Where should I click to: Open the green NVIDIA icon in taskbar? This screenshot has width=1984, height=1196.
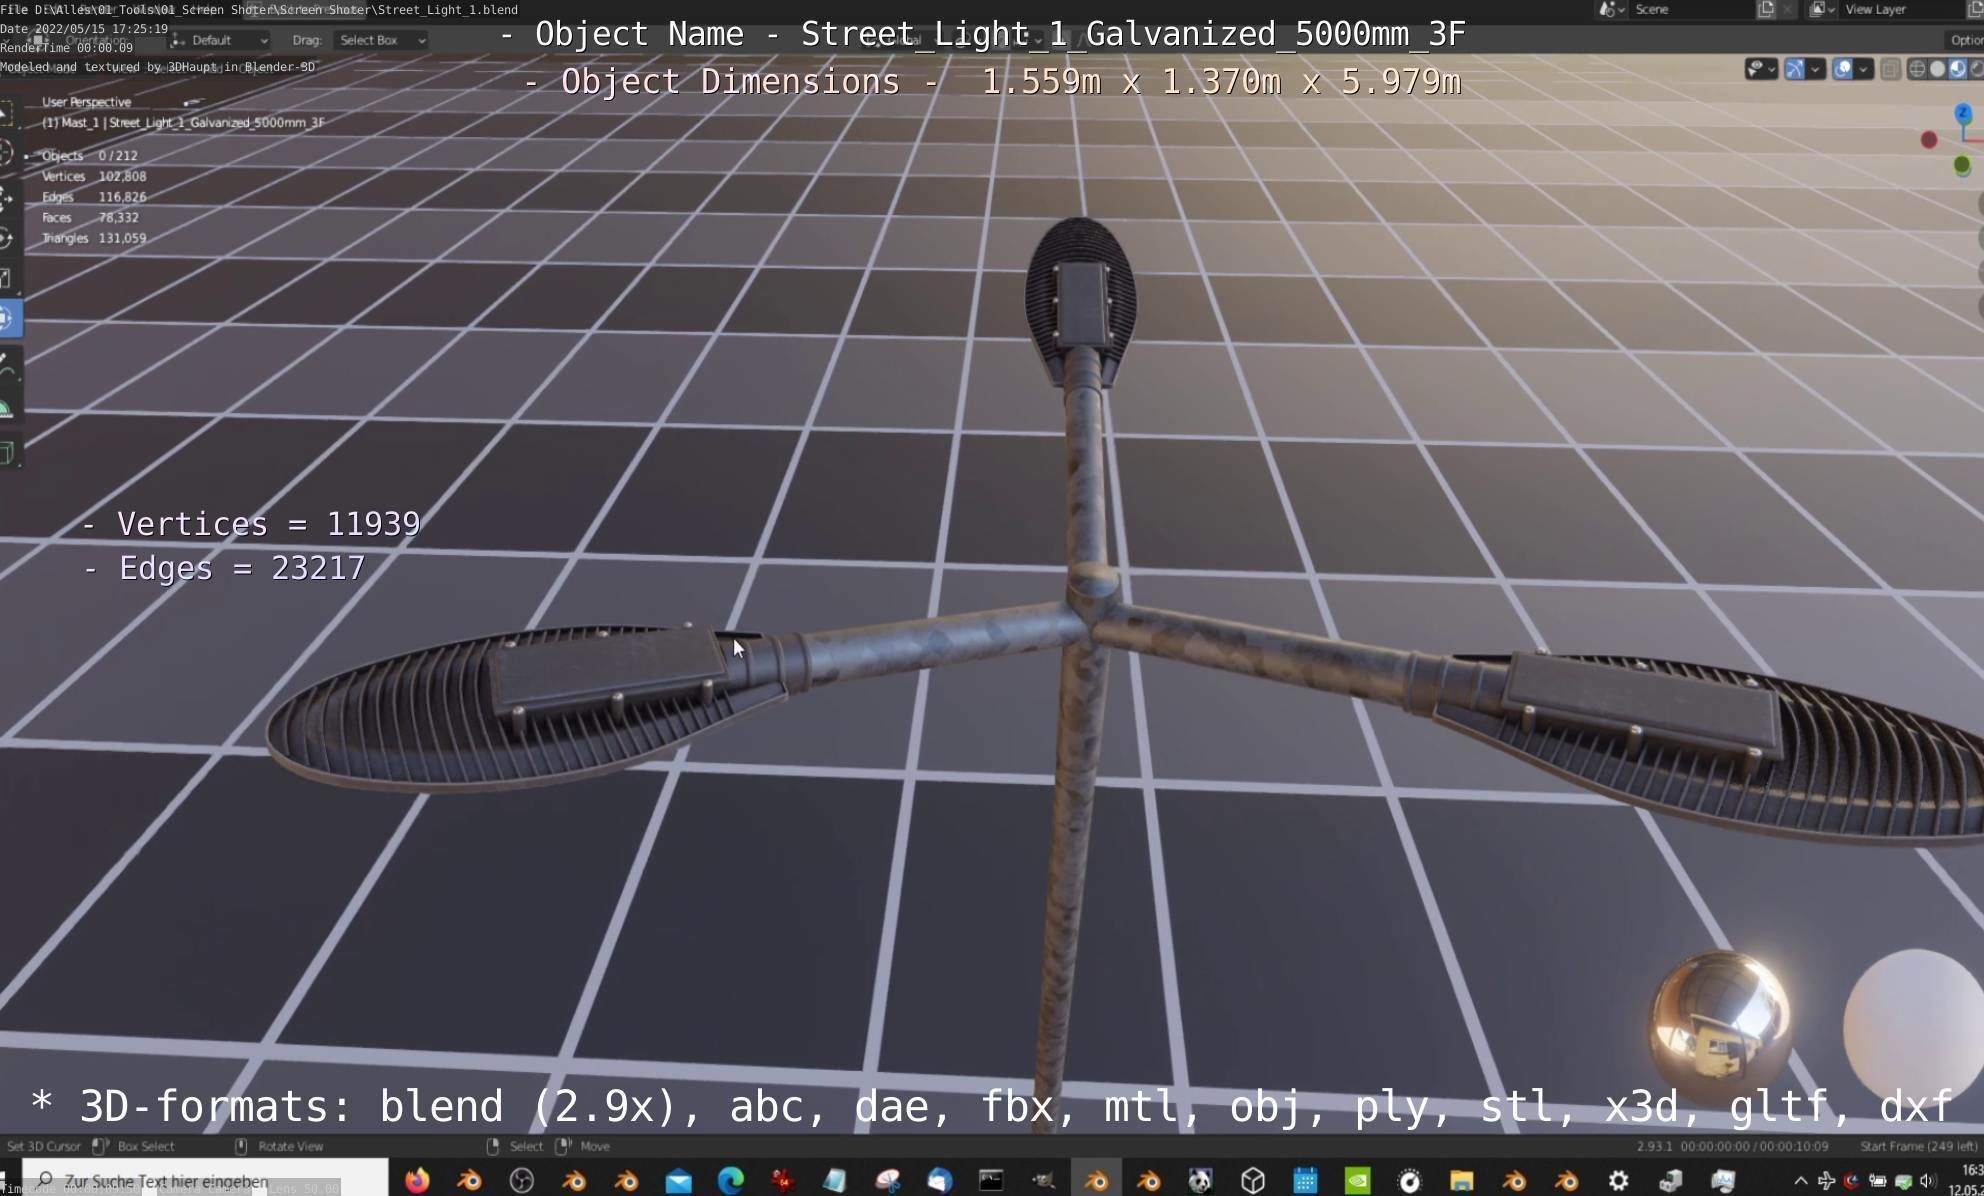click(x=1357, y=1181)
